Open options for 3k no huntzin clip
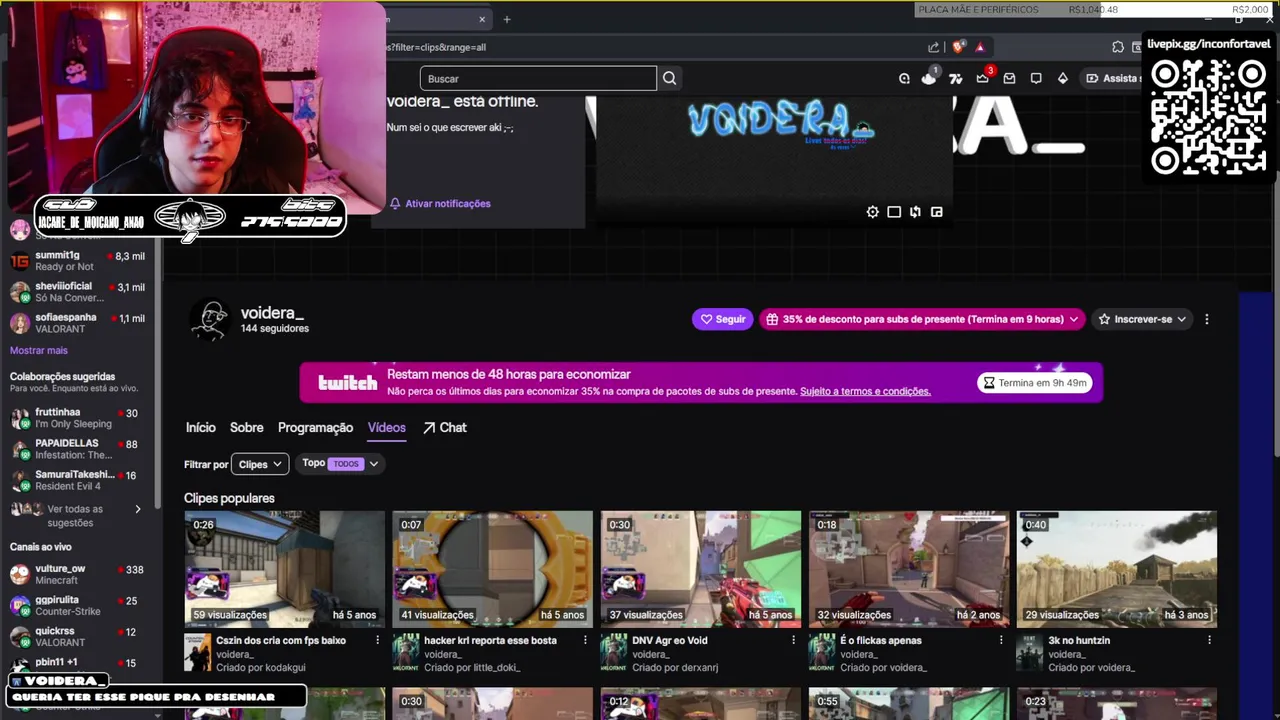The image size is (1280, 720). (x=1209, y=640)
